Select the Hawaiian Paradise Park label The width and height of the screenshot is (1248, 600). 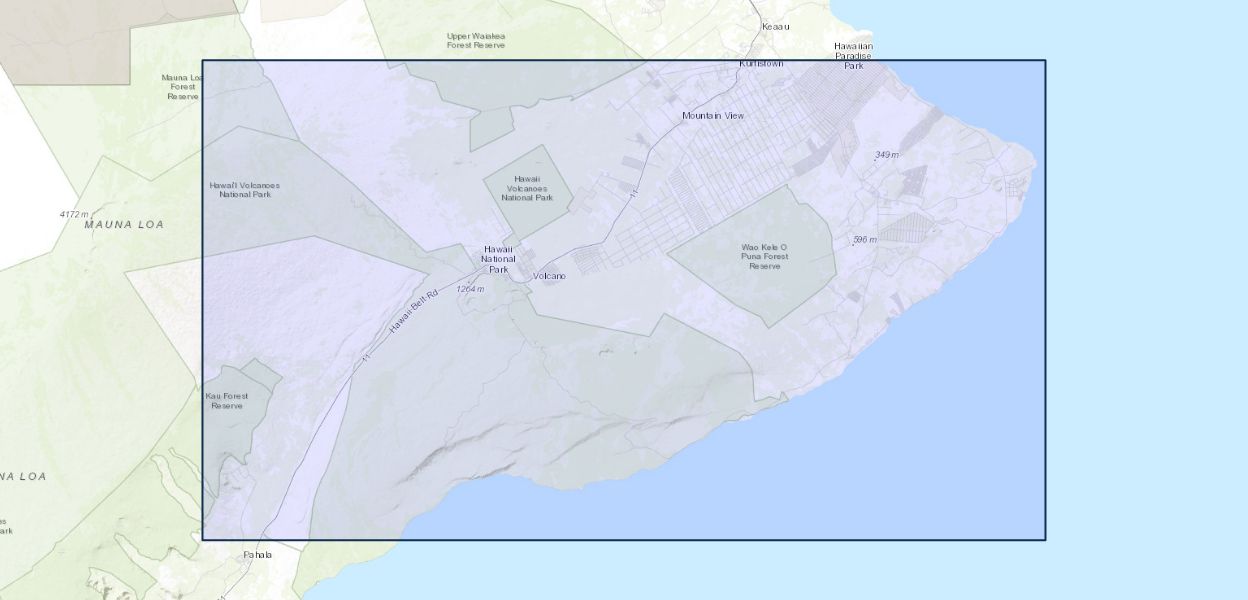[853, 55]
